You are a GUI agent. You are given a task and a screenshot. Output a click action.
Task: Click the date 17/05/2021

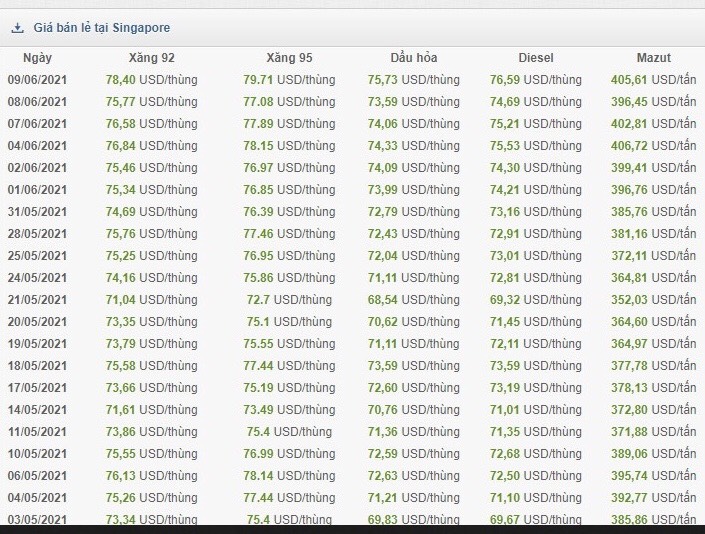(37, 388)
